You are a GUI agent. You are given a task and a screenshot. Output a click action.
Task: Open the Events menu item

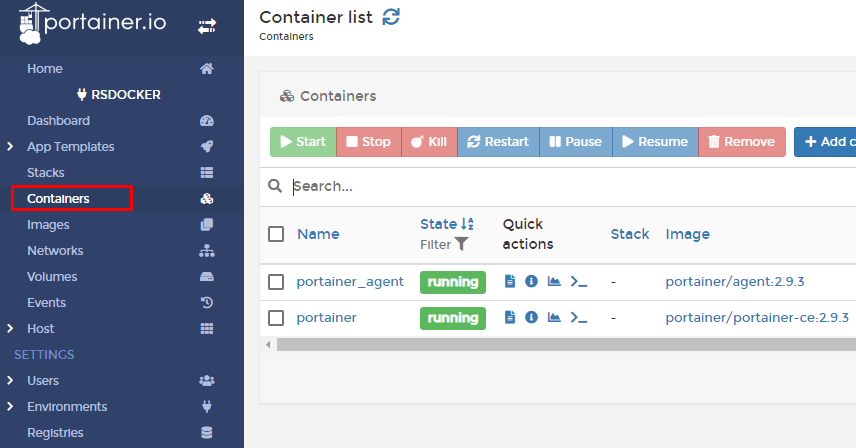pos(46,303)
